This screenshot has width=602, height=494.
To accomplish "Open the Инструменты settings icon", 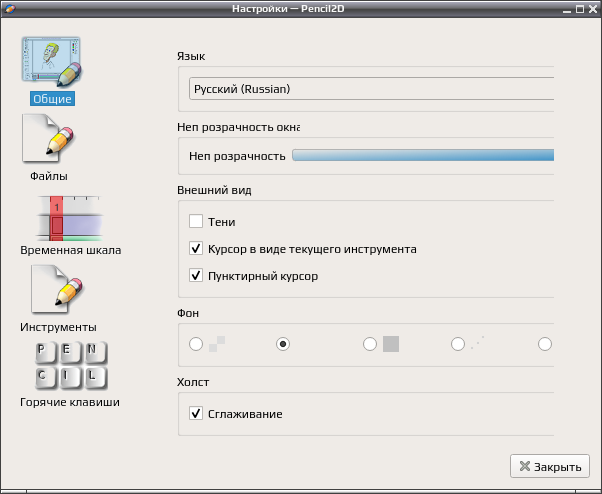I will pos(58,290).
